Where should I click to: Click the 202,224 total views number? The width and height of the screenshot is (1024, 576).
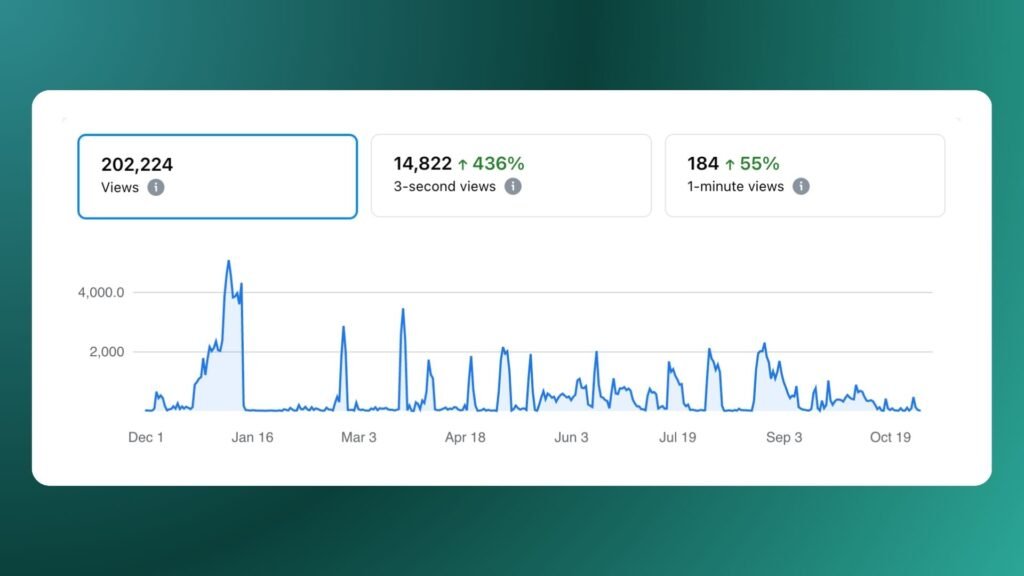(138, 164)
